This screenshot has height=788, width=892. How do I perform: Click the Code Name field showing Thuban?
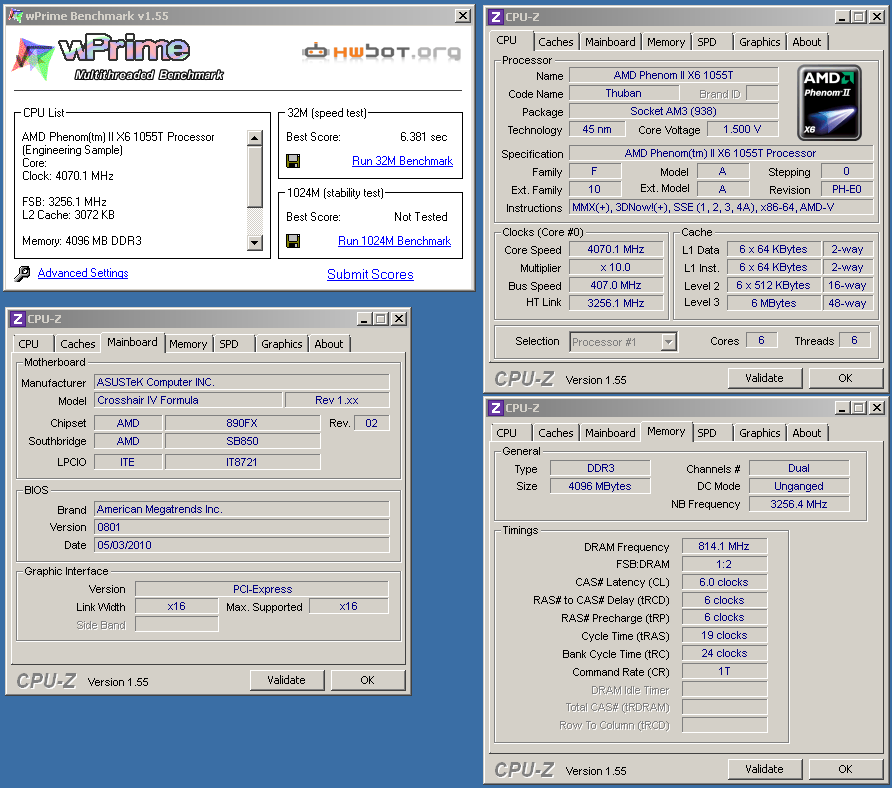pos(623,93)
